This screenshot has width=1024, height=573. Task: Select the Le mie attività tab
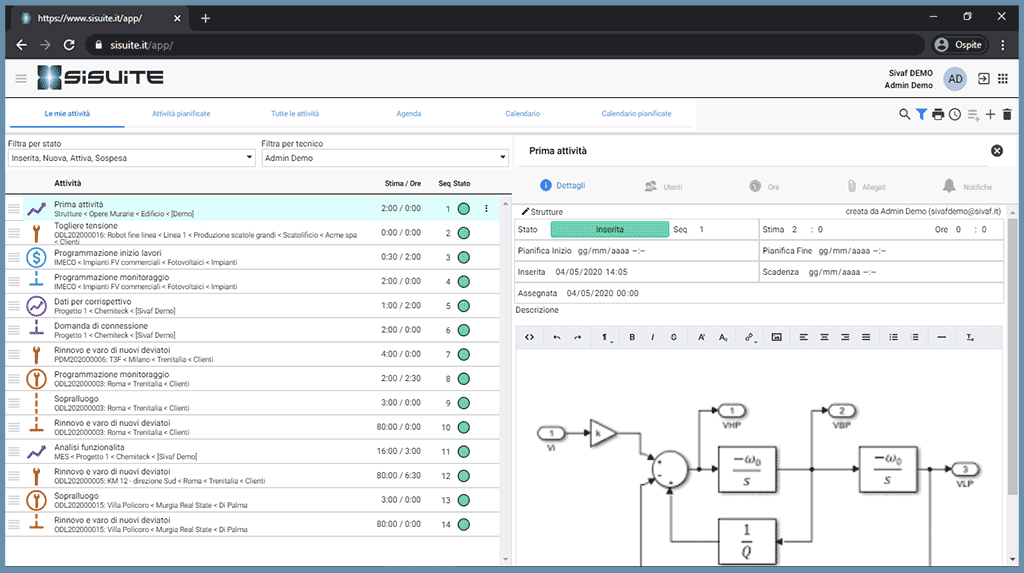[x=67, y=114]
